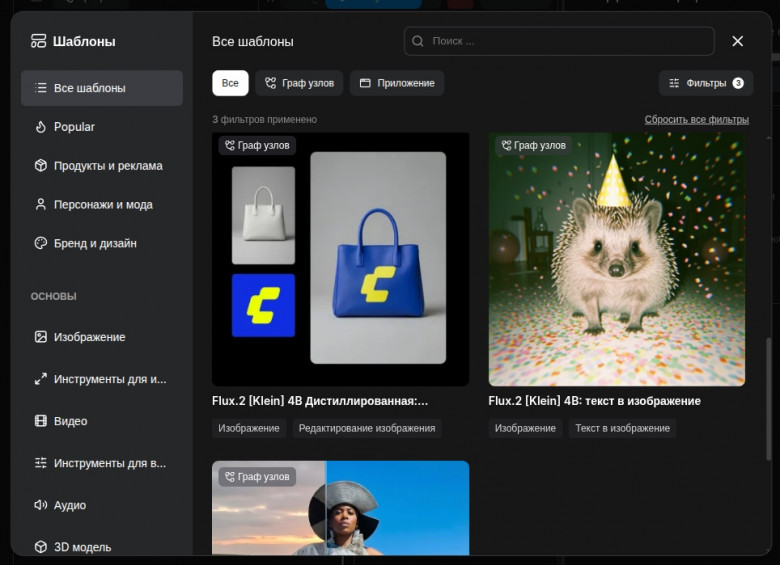780x565 pixels.
Task: Click Сбросить все фильтры link
Action: pyautogui.click(x=696, y=119)
